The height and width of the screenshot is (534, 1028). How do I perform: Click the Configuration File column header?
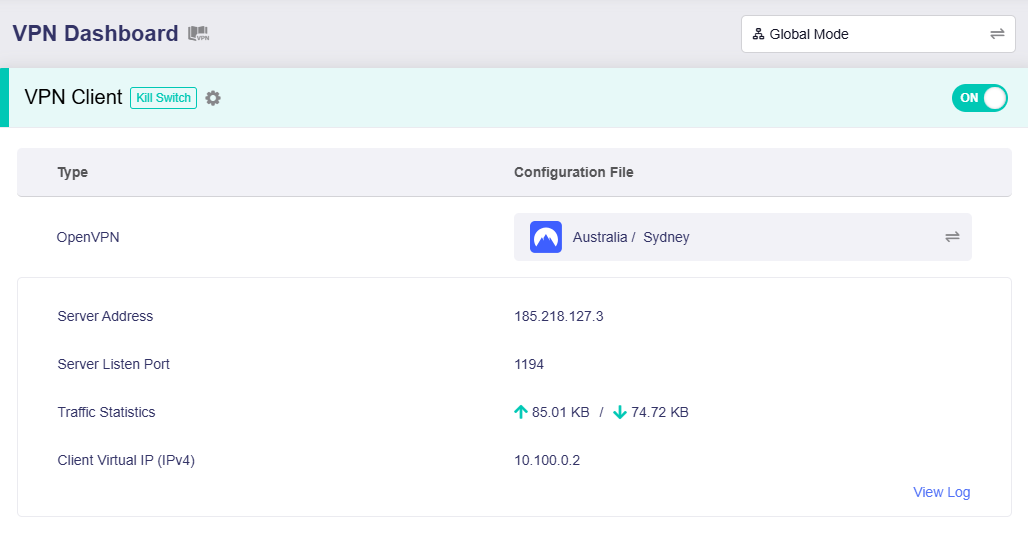(x=573, y=172)
